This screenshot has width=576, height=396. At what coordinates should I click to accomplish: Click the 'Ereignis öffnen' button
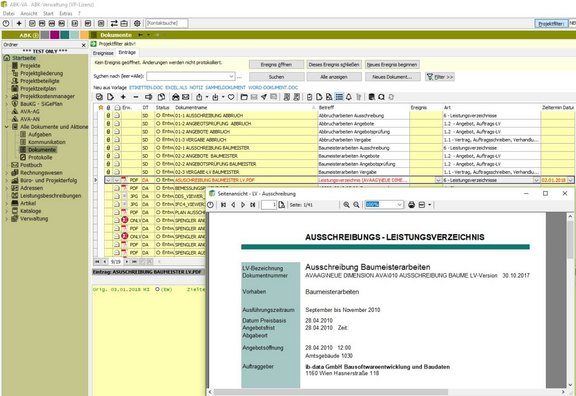point(276,65)
